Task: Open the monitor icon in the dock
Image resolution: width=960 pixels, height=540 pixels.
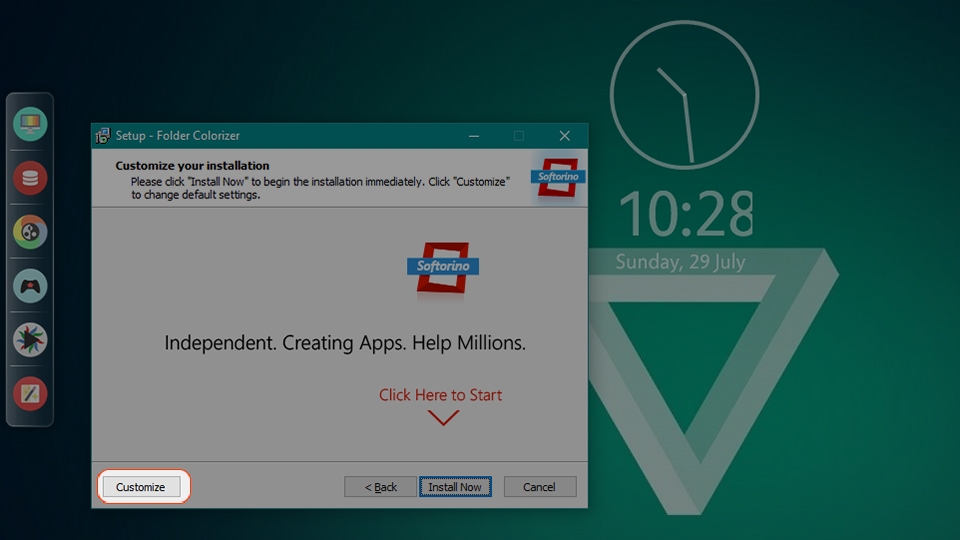Action: [30, 124]
